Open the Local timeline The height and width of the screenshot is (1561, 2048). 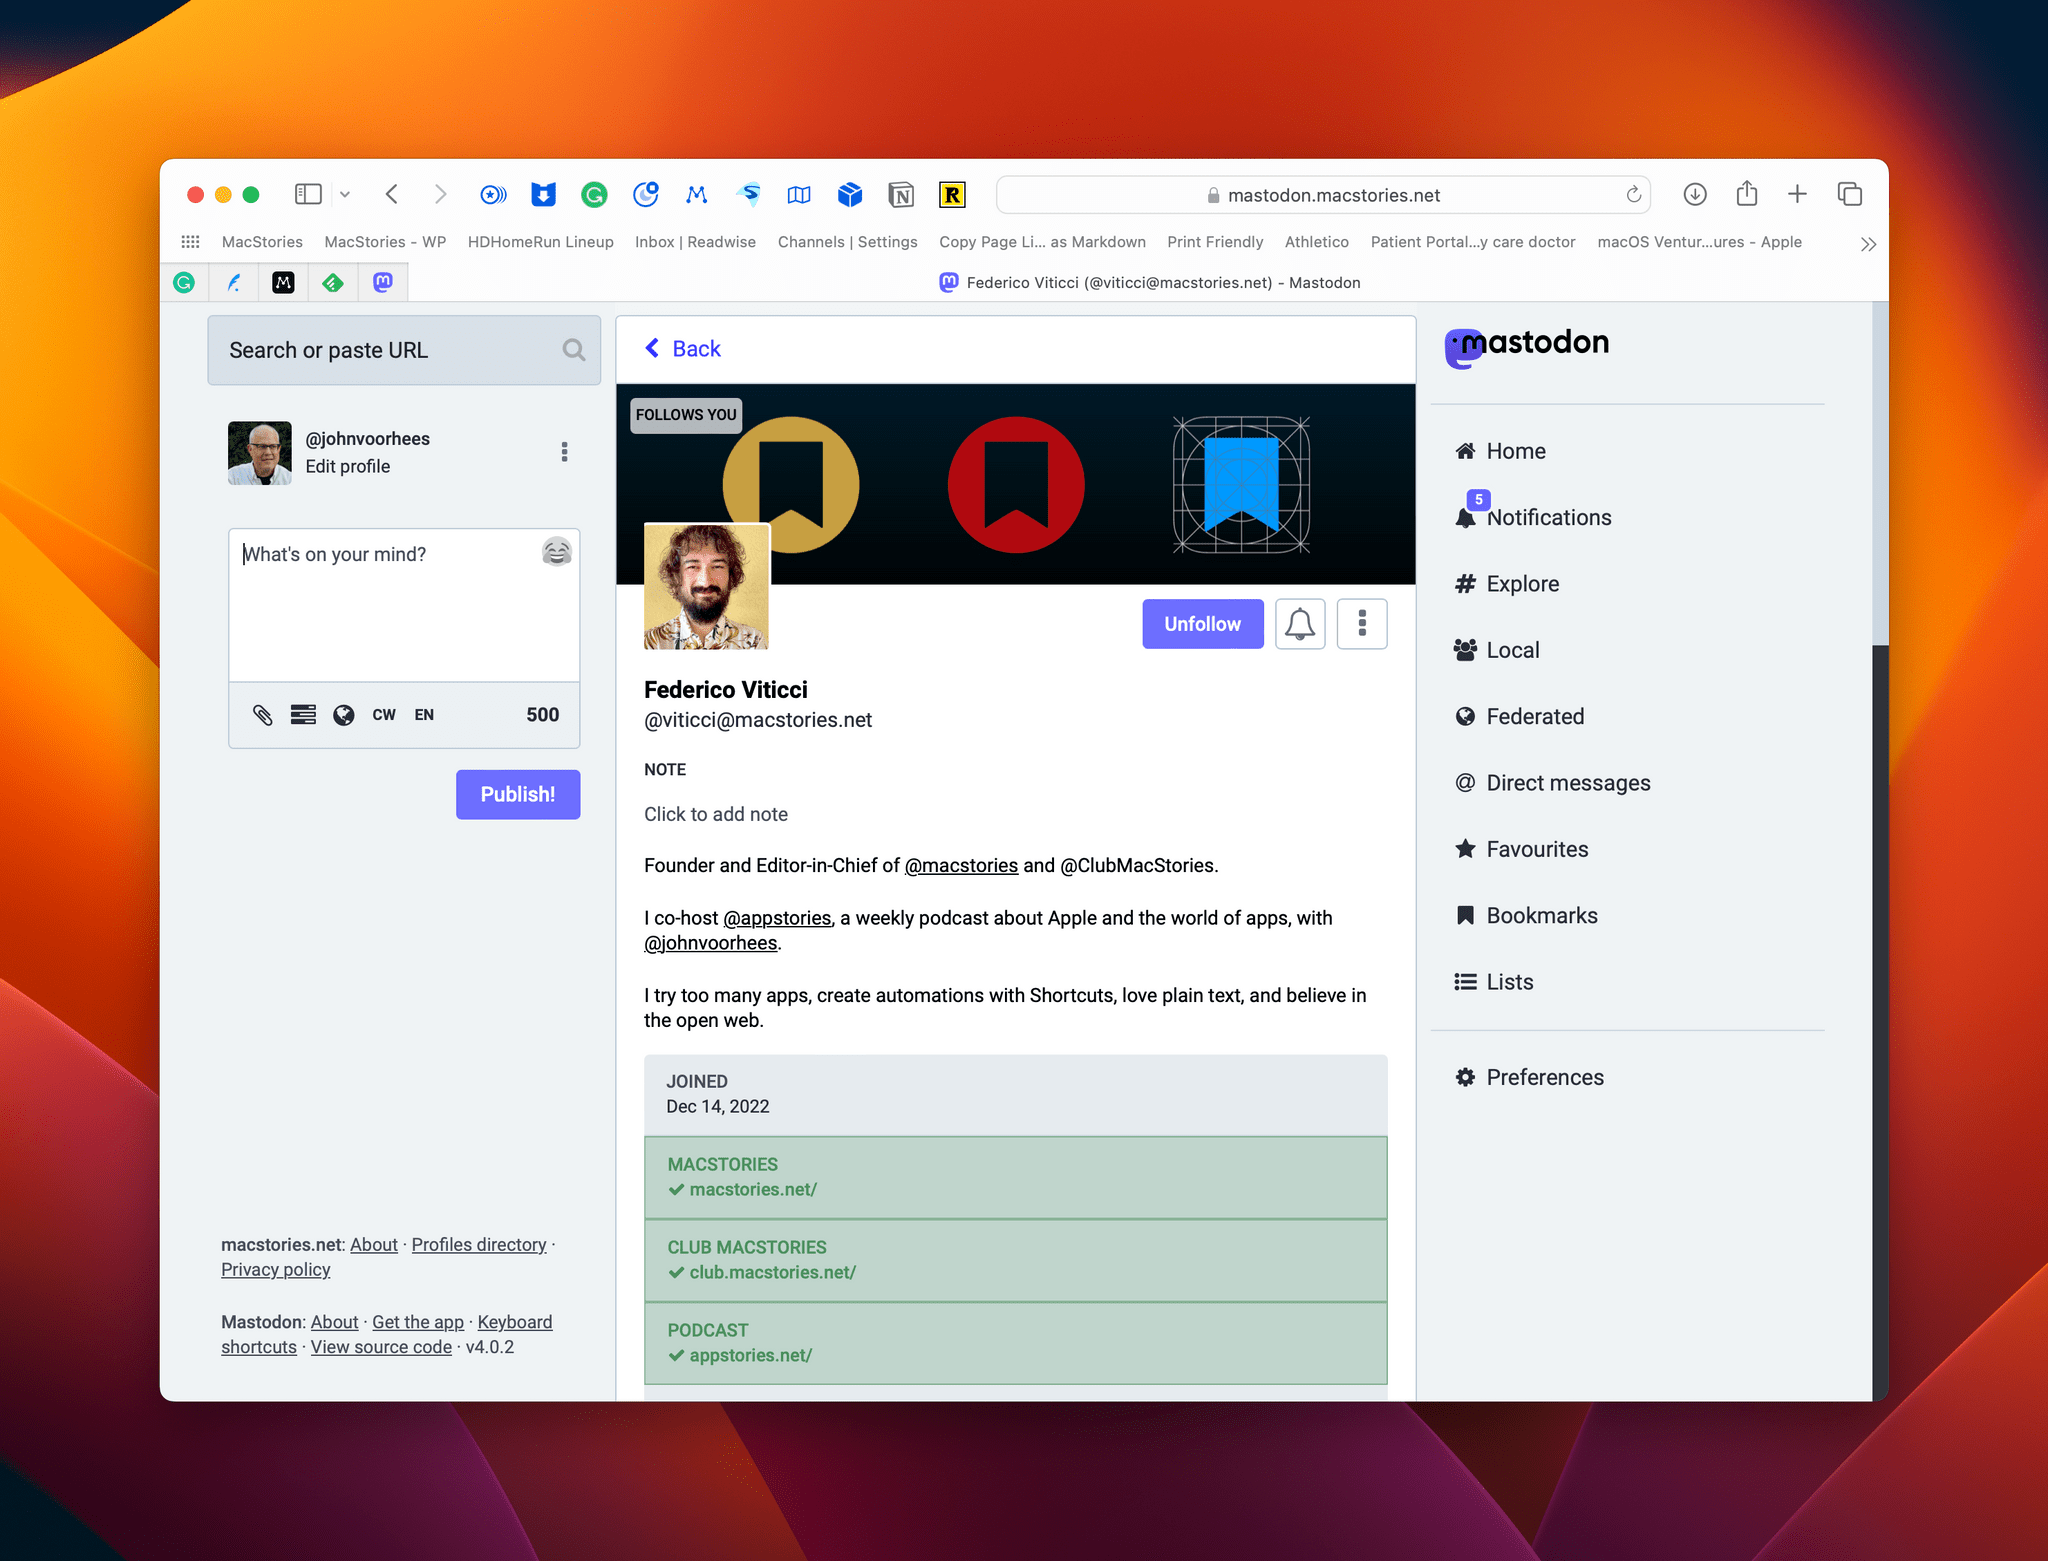pos(1497,650)
